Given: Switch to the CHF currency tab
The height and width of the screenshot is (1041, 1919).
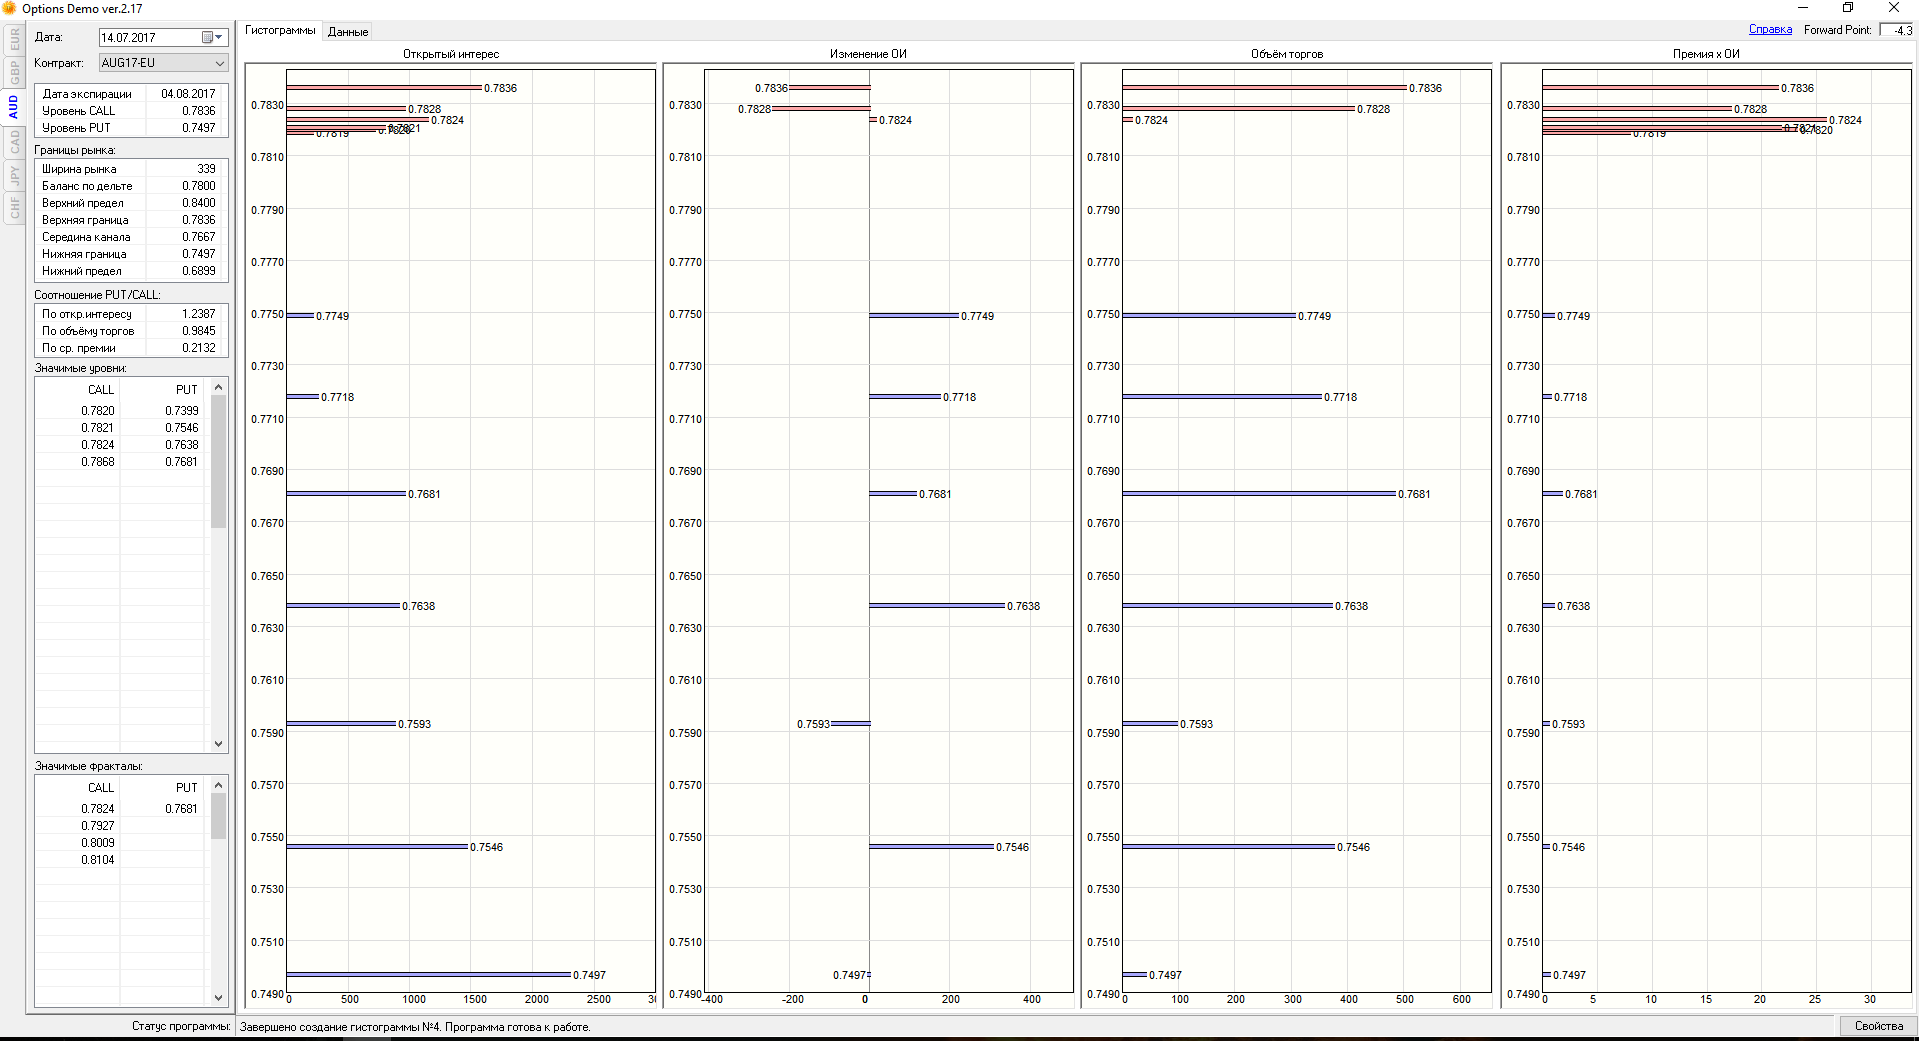Looking at the screenshot, I should [14, 208].
